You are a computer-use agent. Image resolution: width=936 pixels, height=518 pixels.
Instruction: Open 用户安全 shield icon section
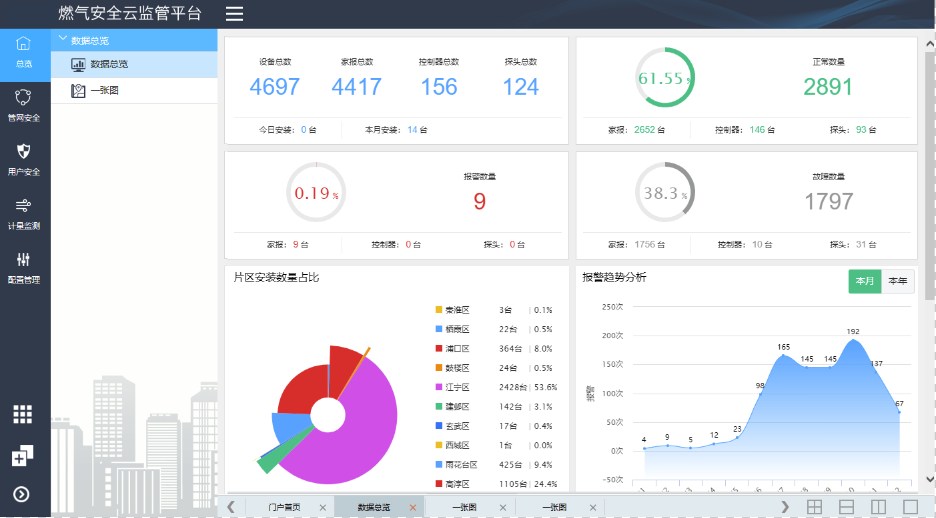(24, 157)
